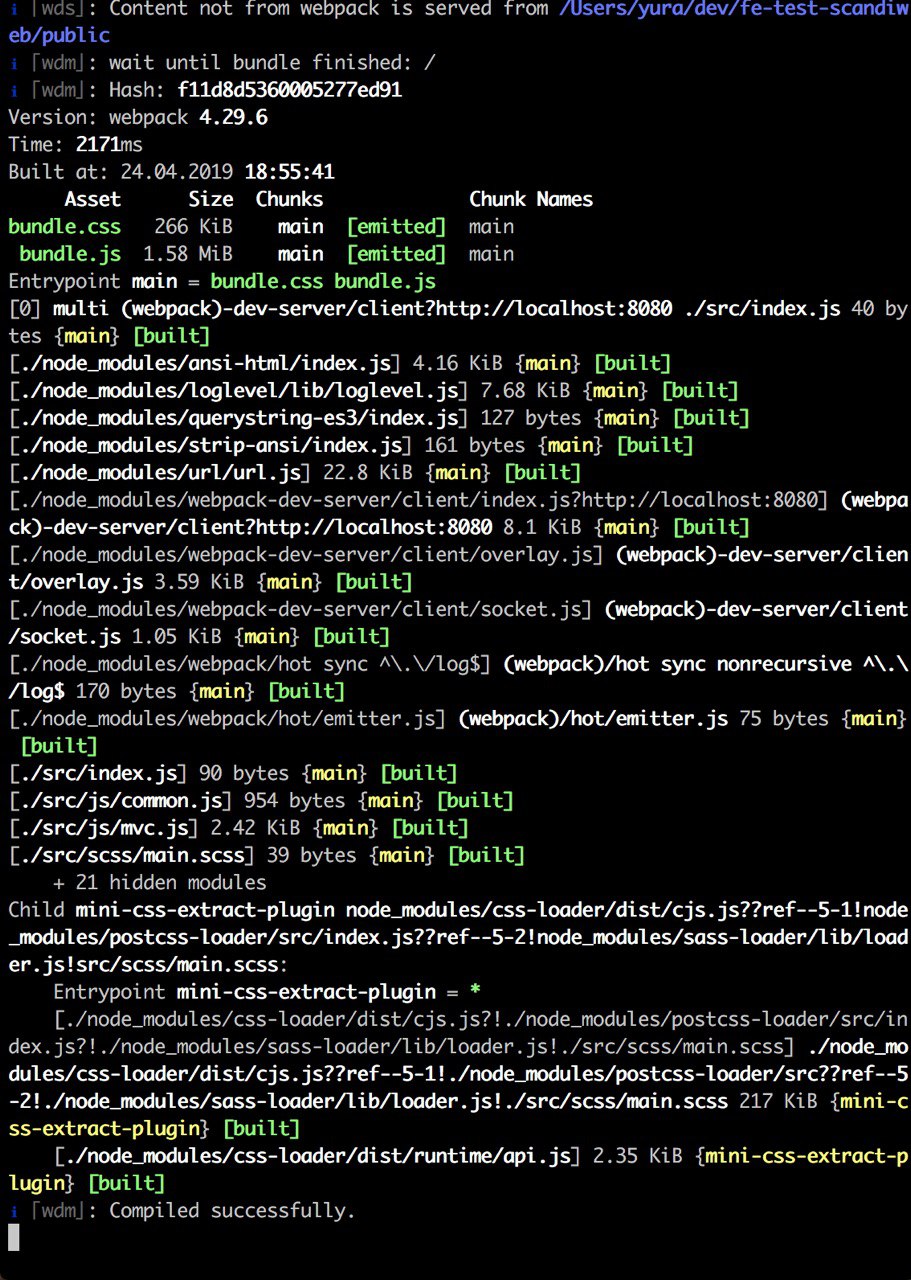
Task: Click the 266 KiB size value
Action: (x=194, y=226)
